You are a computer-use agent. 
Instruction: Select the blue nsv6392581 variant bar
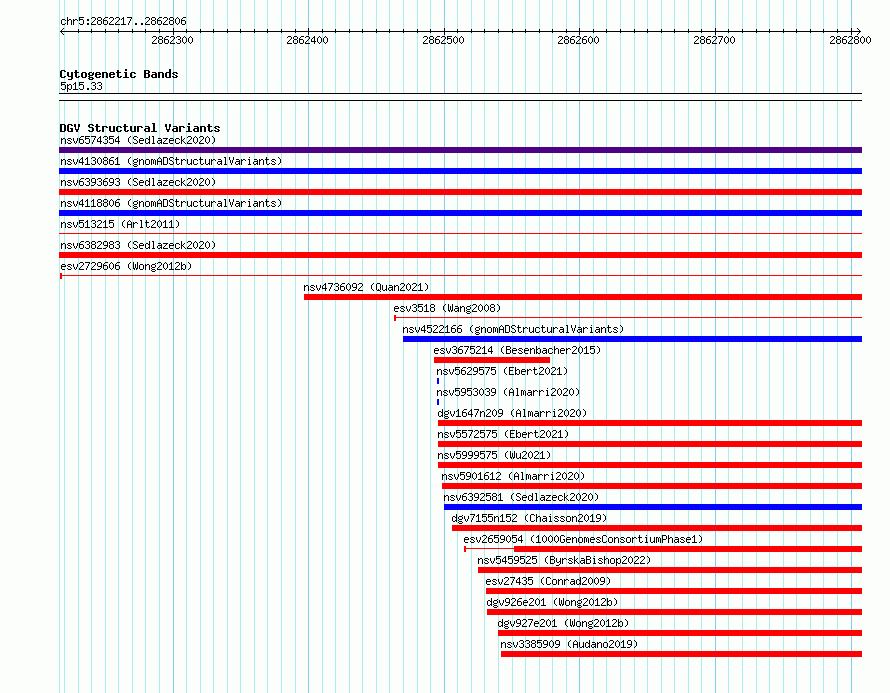coord(653,507)
